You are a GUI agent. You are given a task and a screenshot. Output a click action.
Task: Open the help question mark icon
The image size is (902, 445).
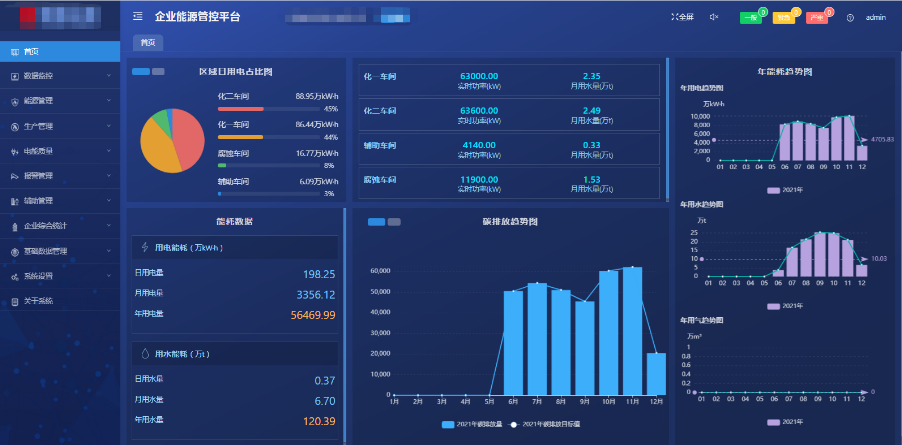(x=850, y=18)
